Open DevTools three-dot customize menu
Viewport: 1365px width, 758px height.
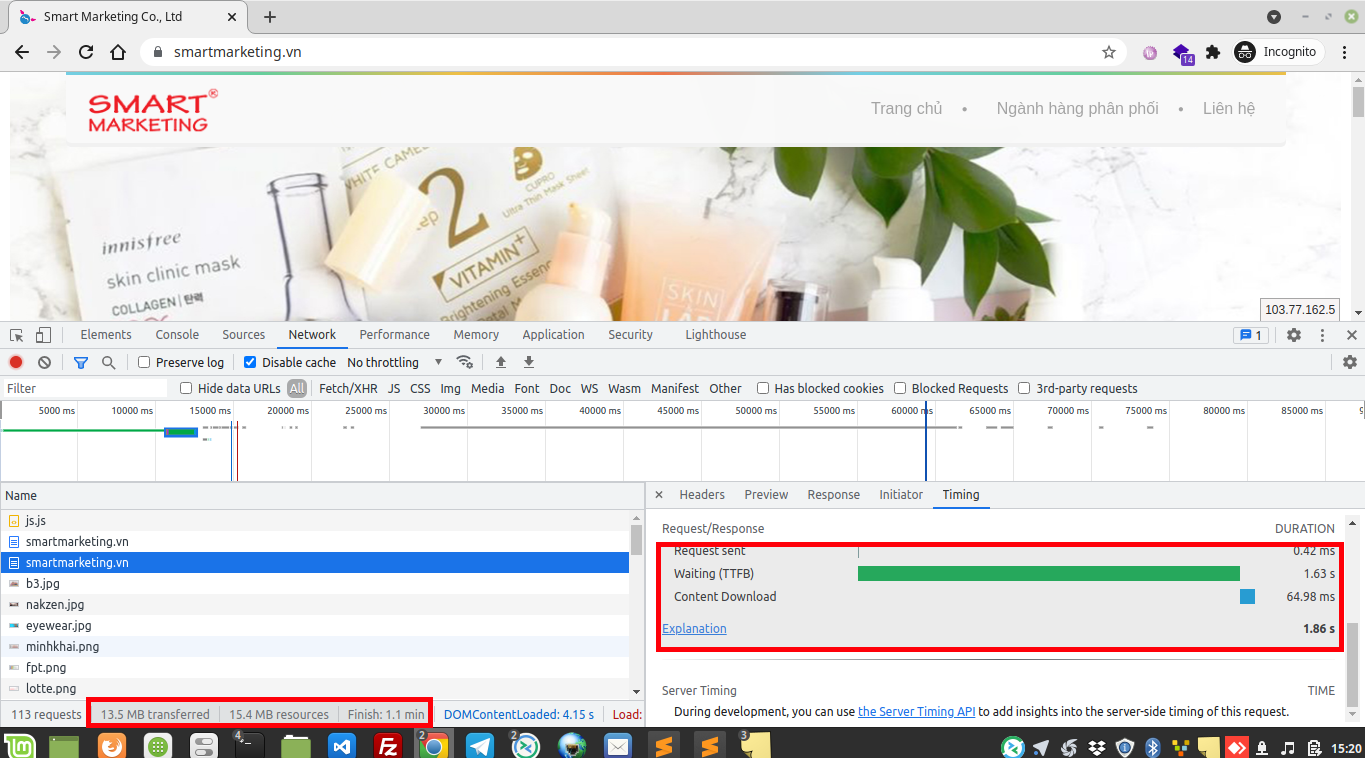[x=1322, y=335]
